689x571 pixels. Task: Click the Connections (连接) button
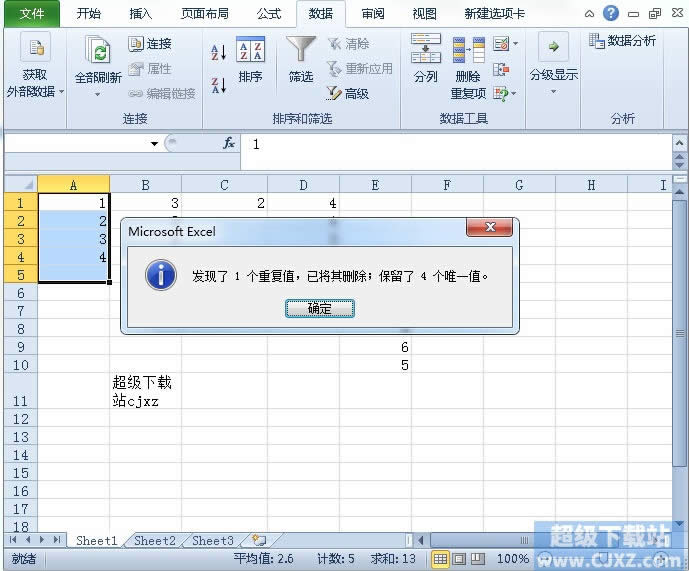150,44
